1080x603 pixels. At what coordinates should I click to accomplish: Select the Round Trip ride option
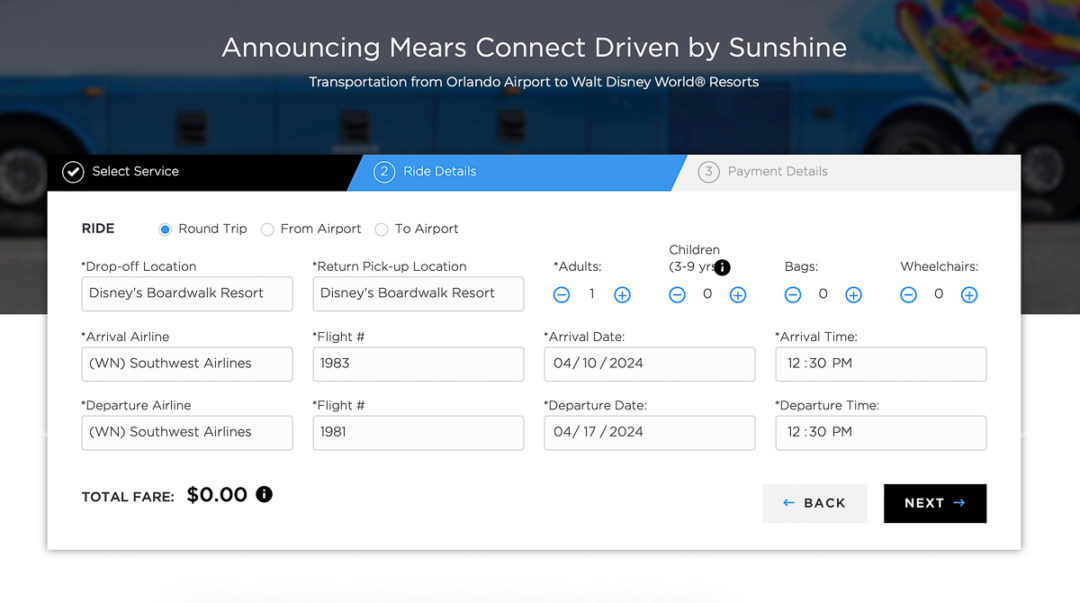coord(164,229)
